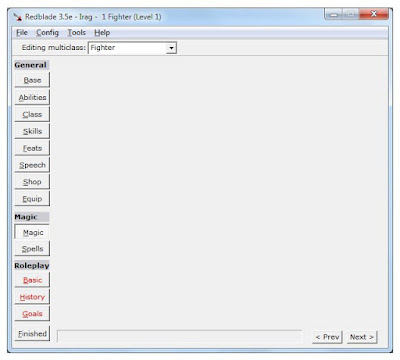Go to the Base section
This screenshot has height=360, width=400.
point(32,80)
